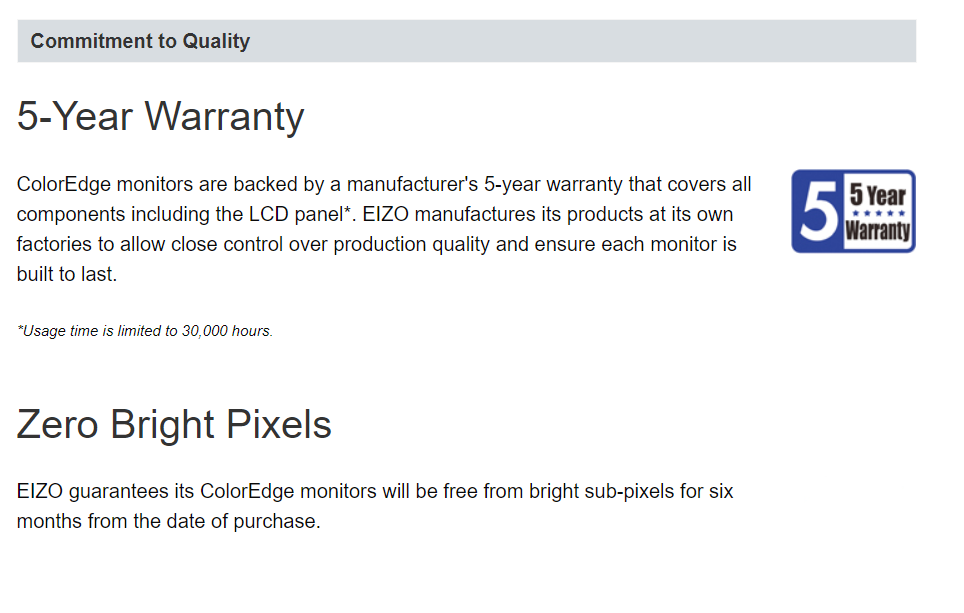964x613 pixels.
Task: Click the Zero Bright Pixels heading
Action: click(174, 424)
